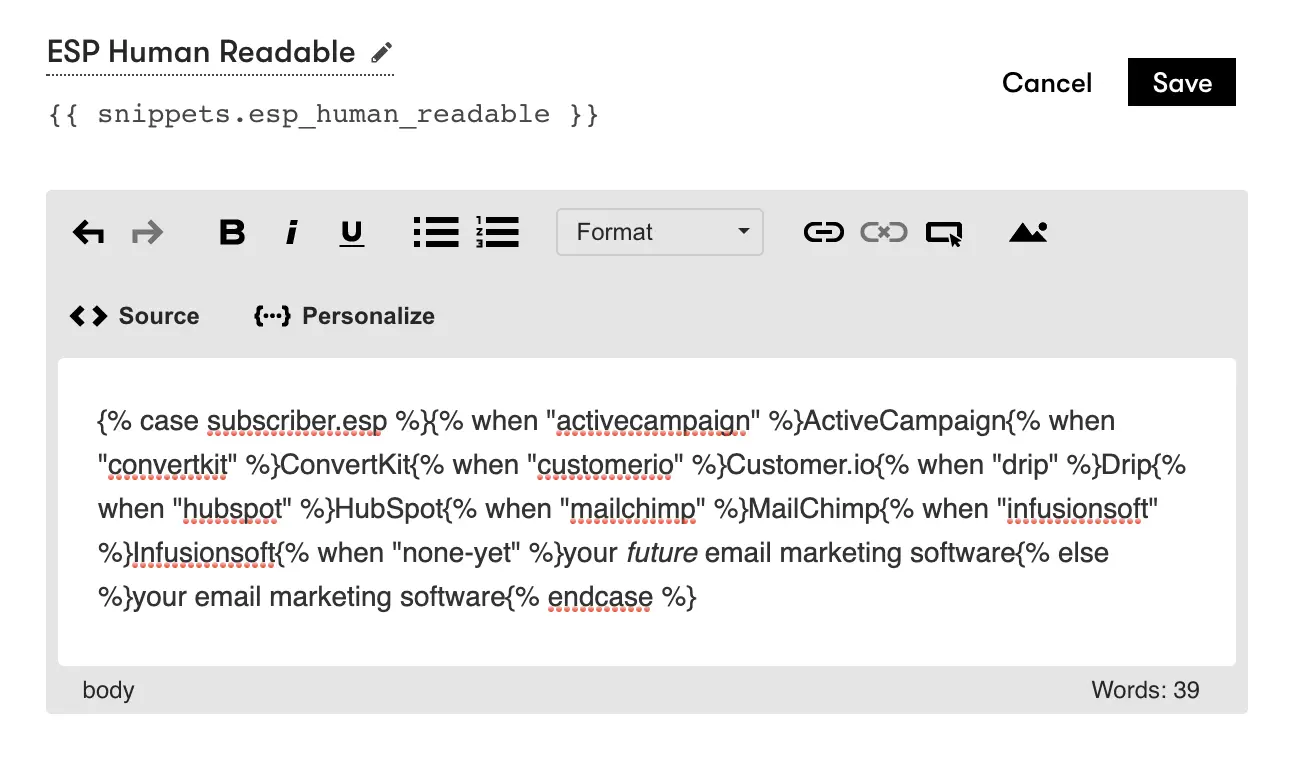This screenshot has height=764, width=1294.
Task: Click the undo arrow icon
Action: (x=89, y=233)
